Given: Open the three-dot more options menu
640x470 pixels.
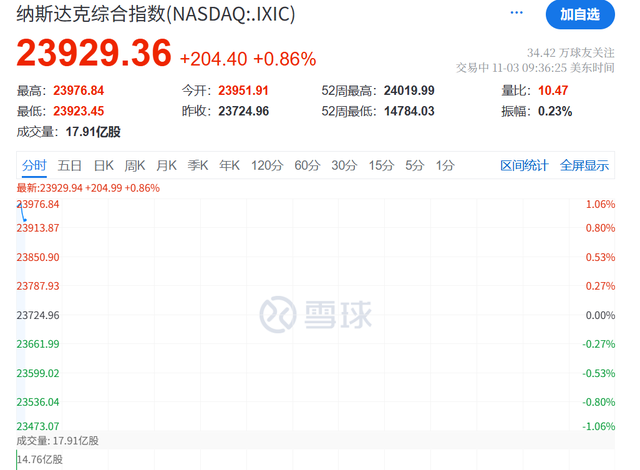Looking at the screenshot, I should tap(516, 13).
